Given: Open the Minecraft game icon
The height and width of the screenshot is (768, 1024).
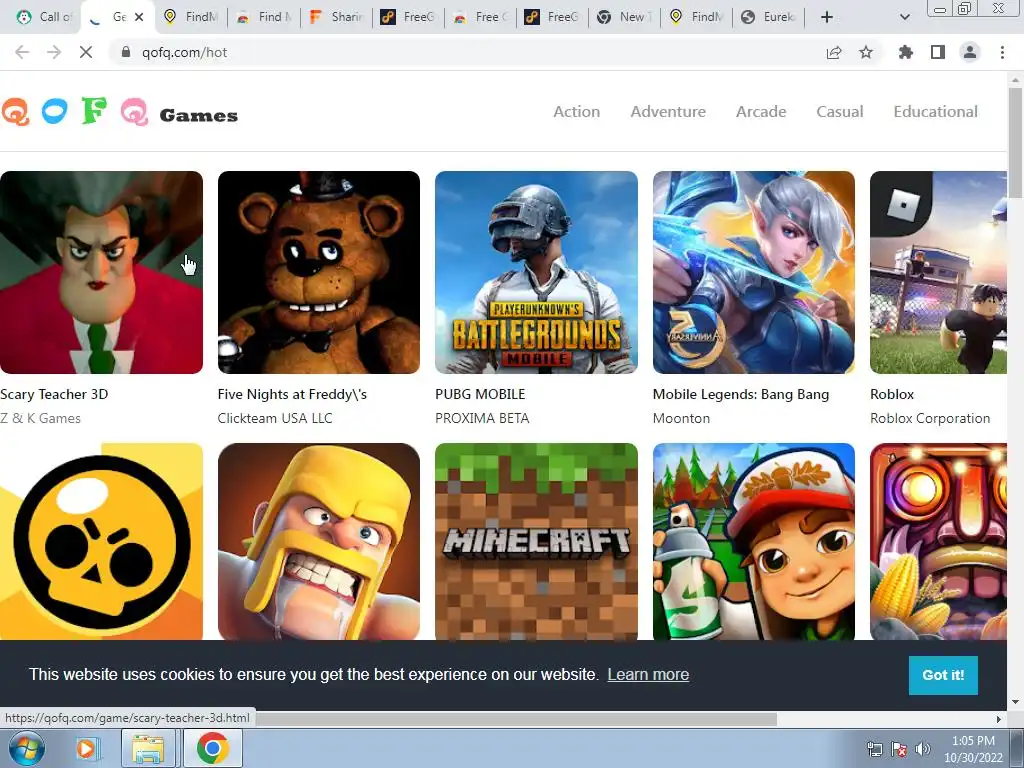Looking at the screenshot, I should 536,541.
